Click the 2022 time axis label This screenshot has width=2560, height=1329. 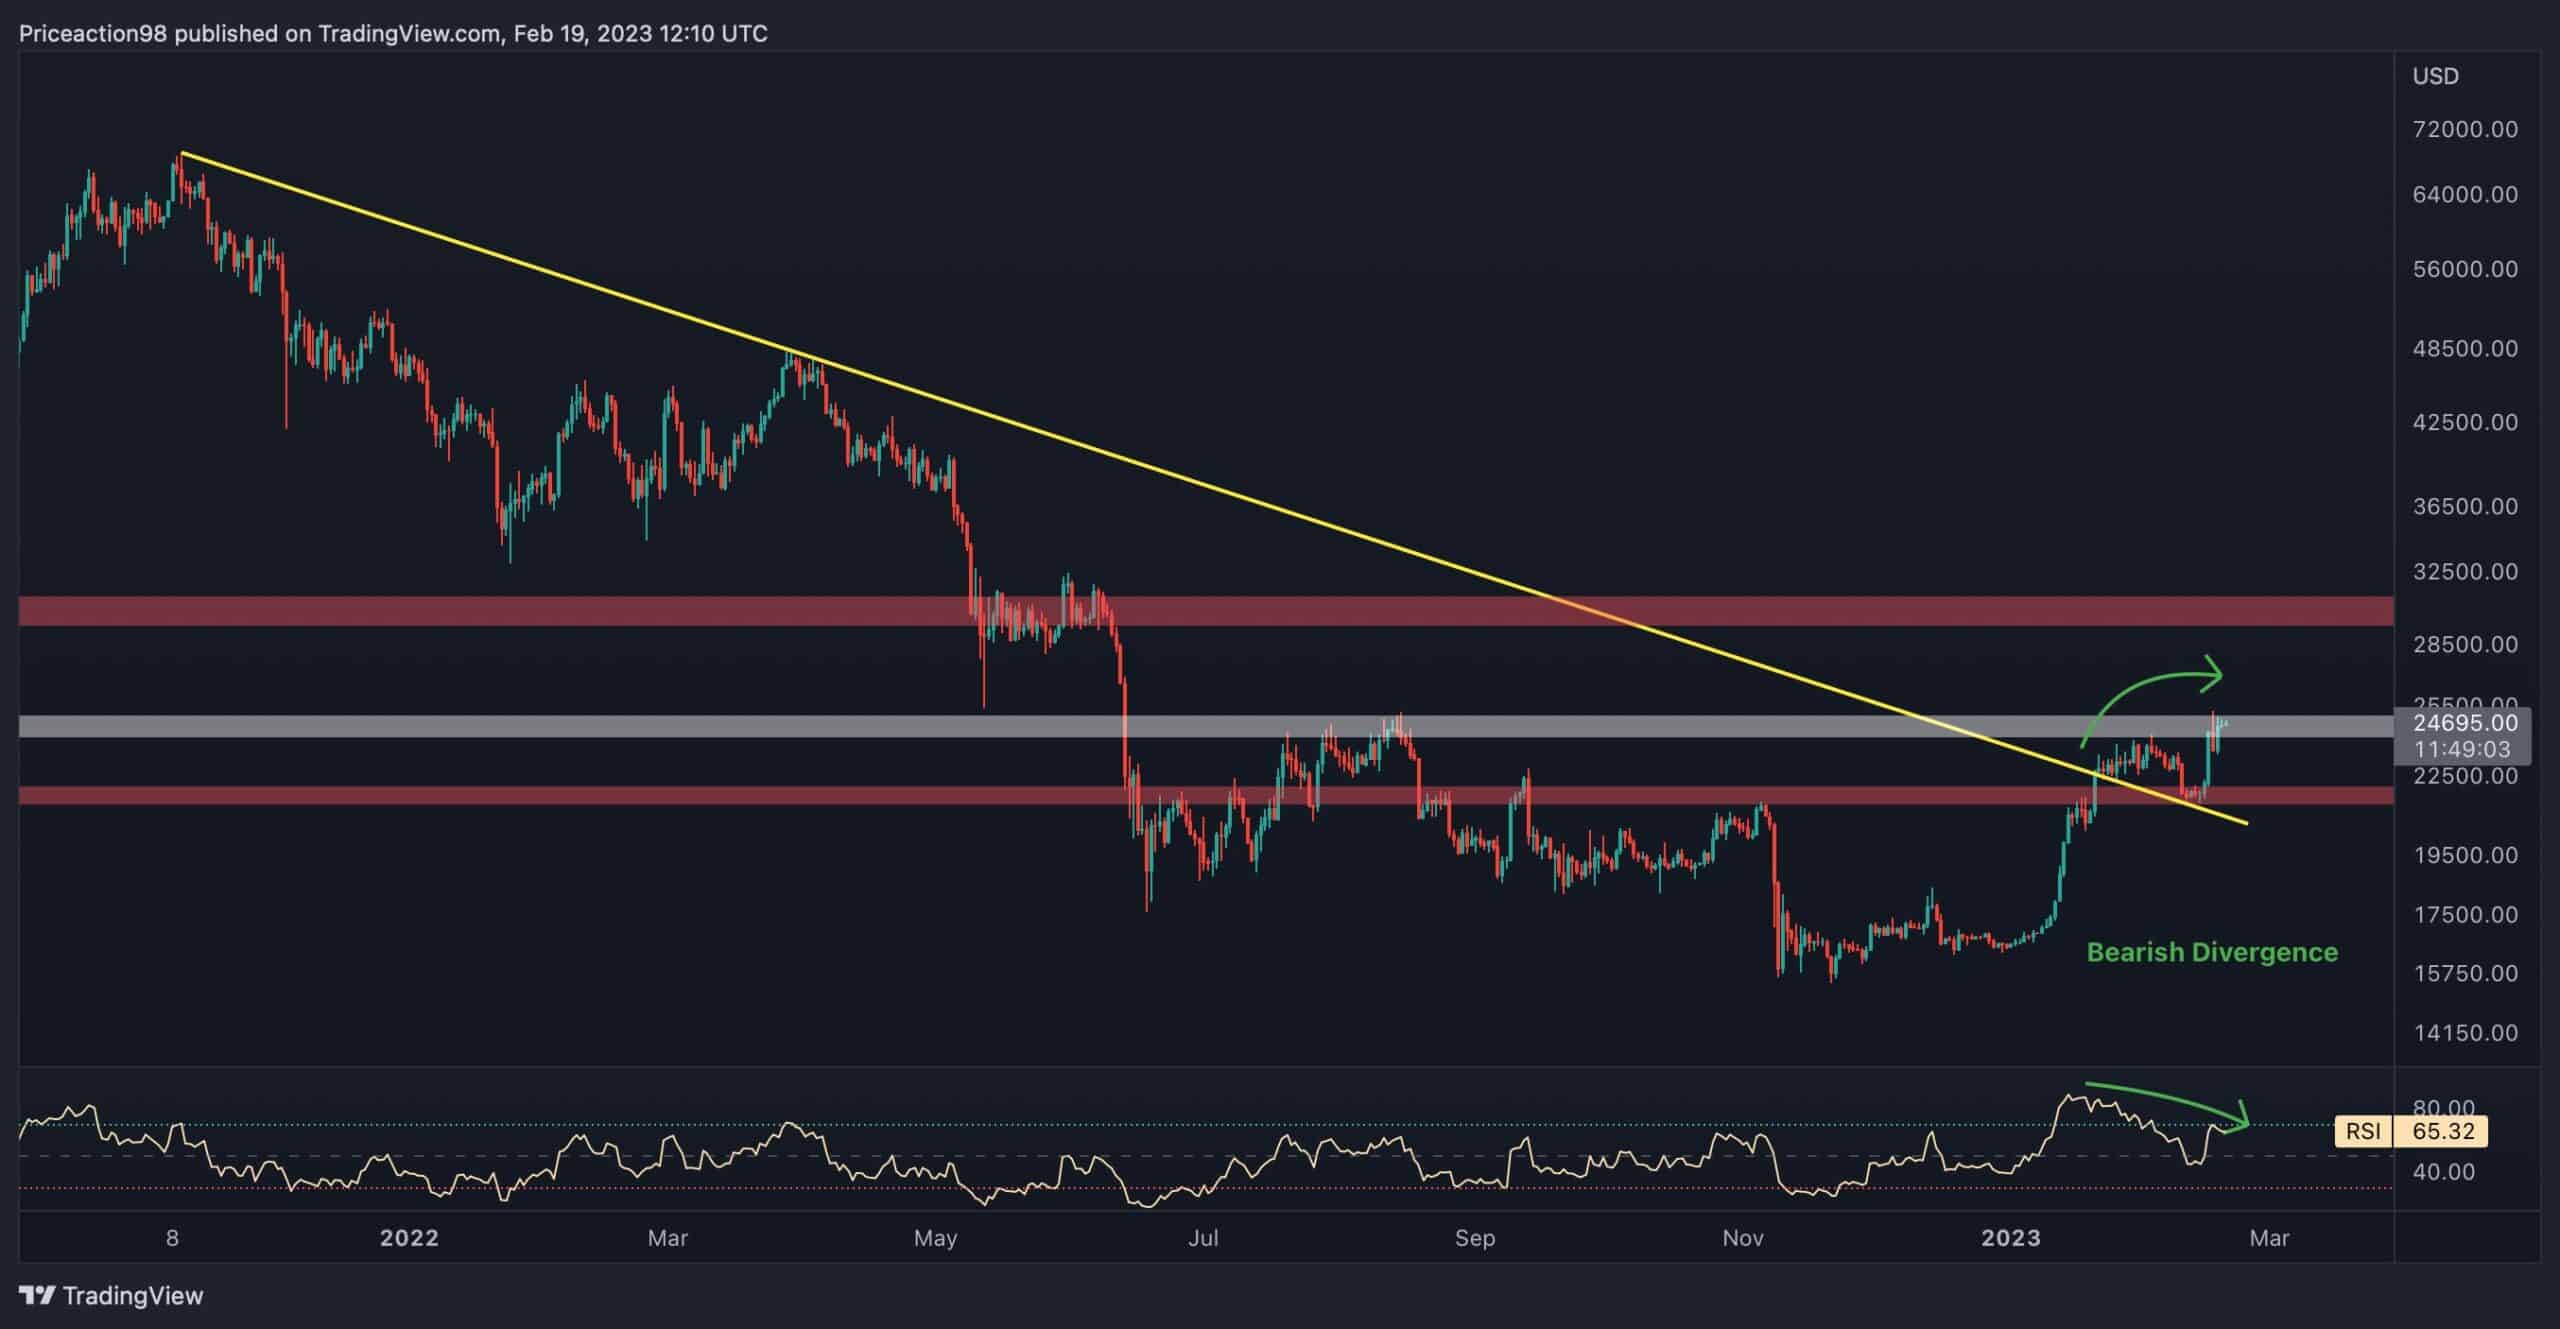[409, 1238]
